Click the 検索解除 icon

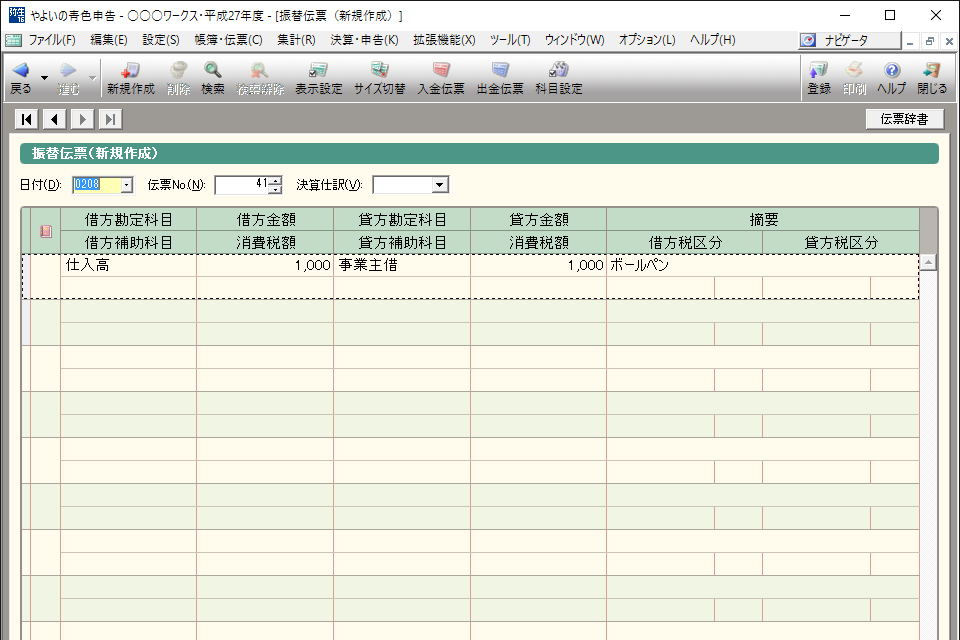(260, 70)
